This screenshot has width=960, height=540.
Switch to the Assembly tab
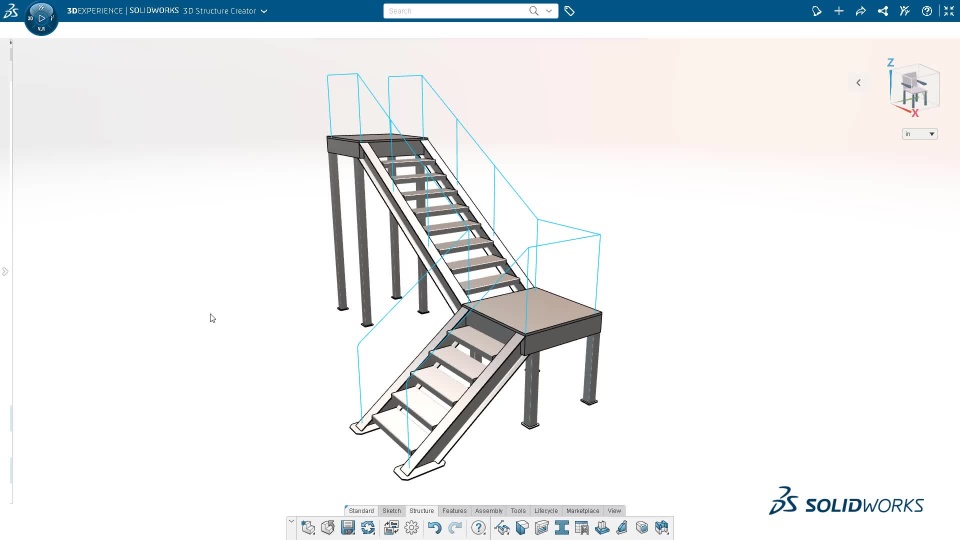(x=489, y=511)
